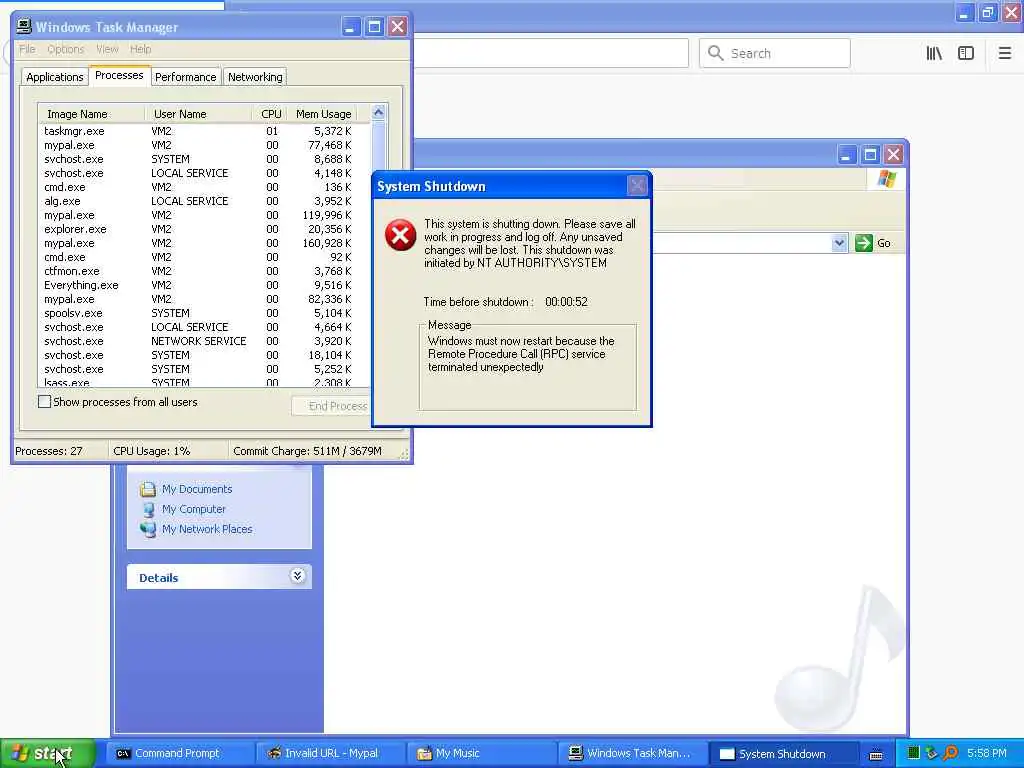The height and width of the screenshot is (768, 1024).
Task: Switch to Command Prompt taskbar button
Action: point(180,754)
